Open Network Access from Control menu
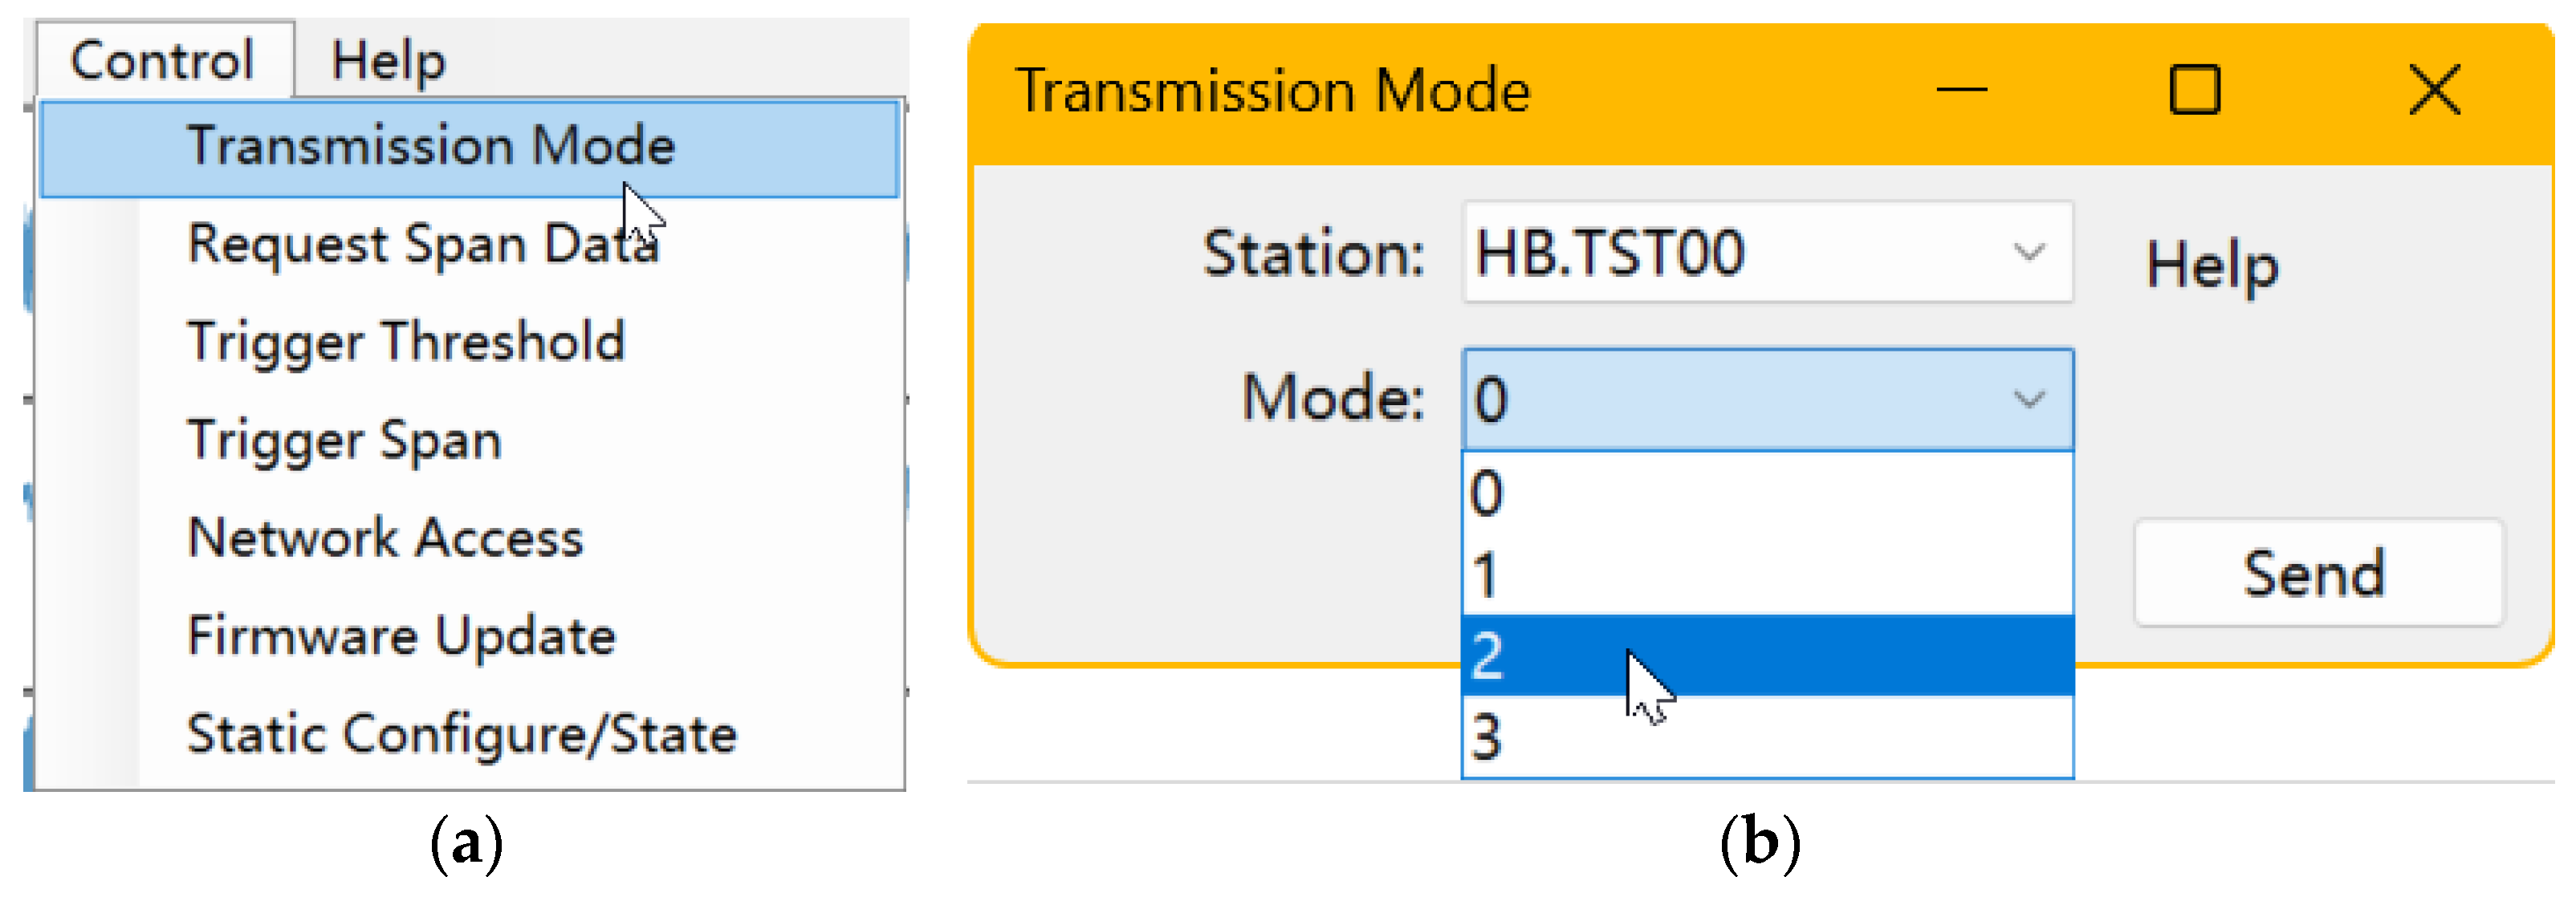 point(385,538)
